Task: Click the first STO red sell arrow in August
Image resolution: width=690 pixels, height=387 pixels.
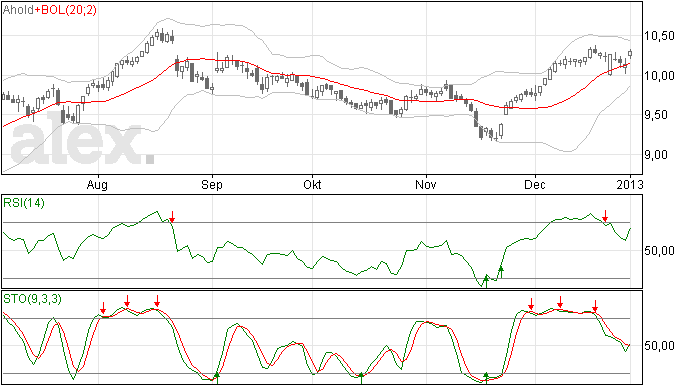Action: click(x=103, y=308)
